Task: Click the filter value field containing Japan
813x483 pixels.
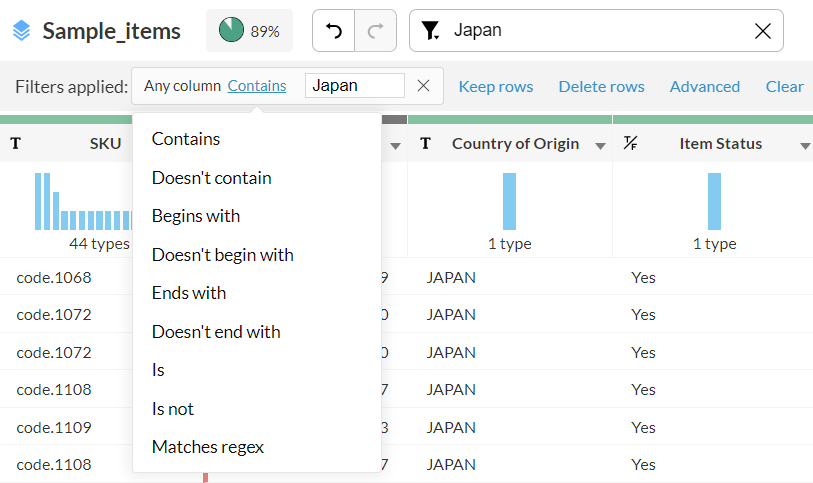Action: [x=354, y=86]
